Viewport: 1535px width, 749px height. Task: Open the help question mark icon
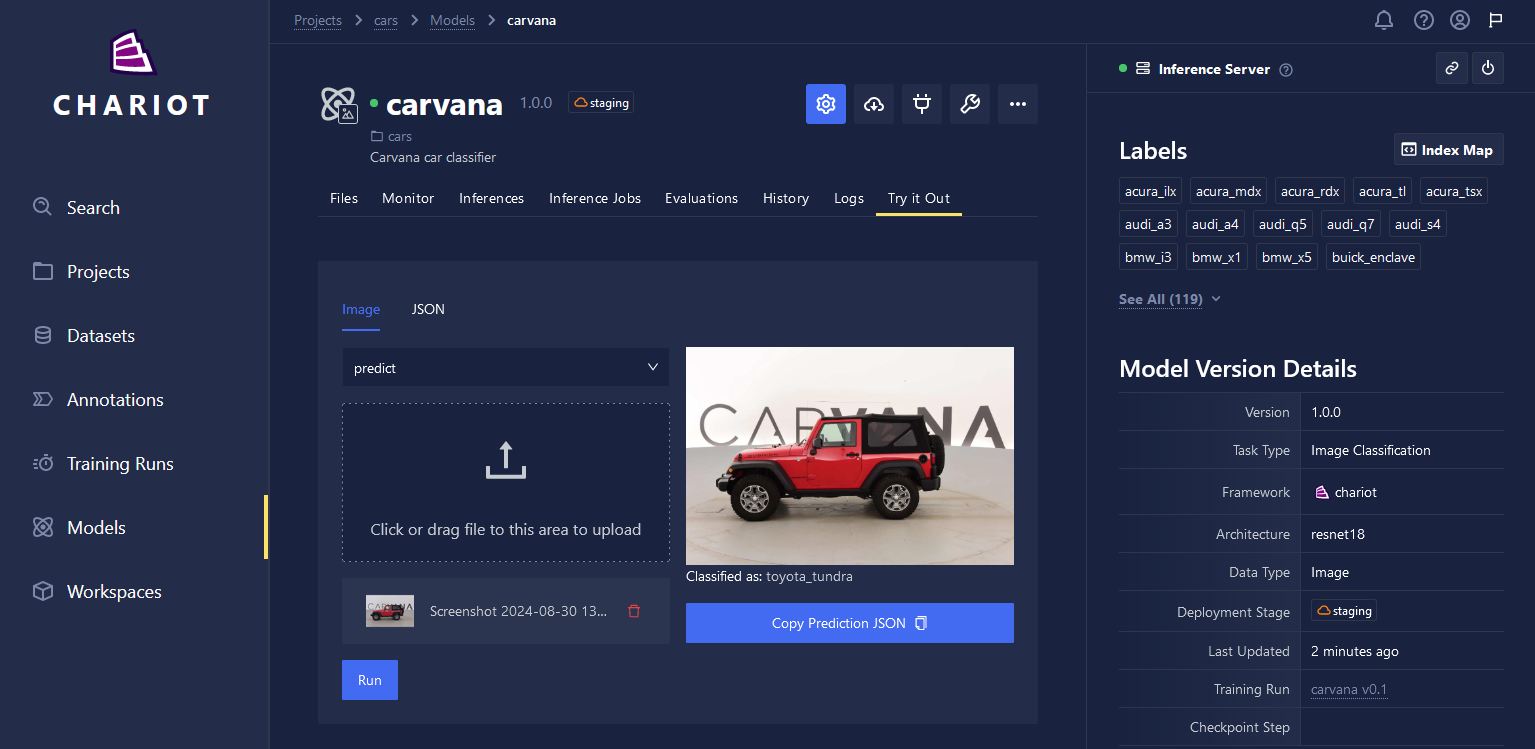1424,20
